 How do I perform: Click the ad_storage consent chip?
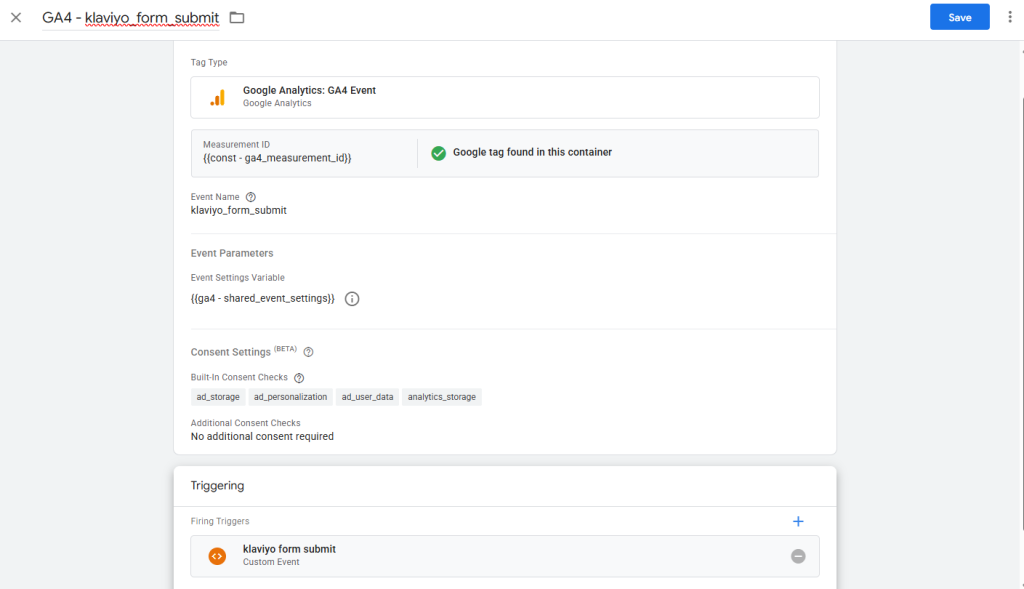click(x=218, y=397)
